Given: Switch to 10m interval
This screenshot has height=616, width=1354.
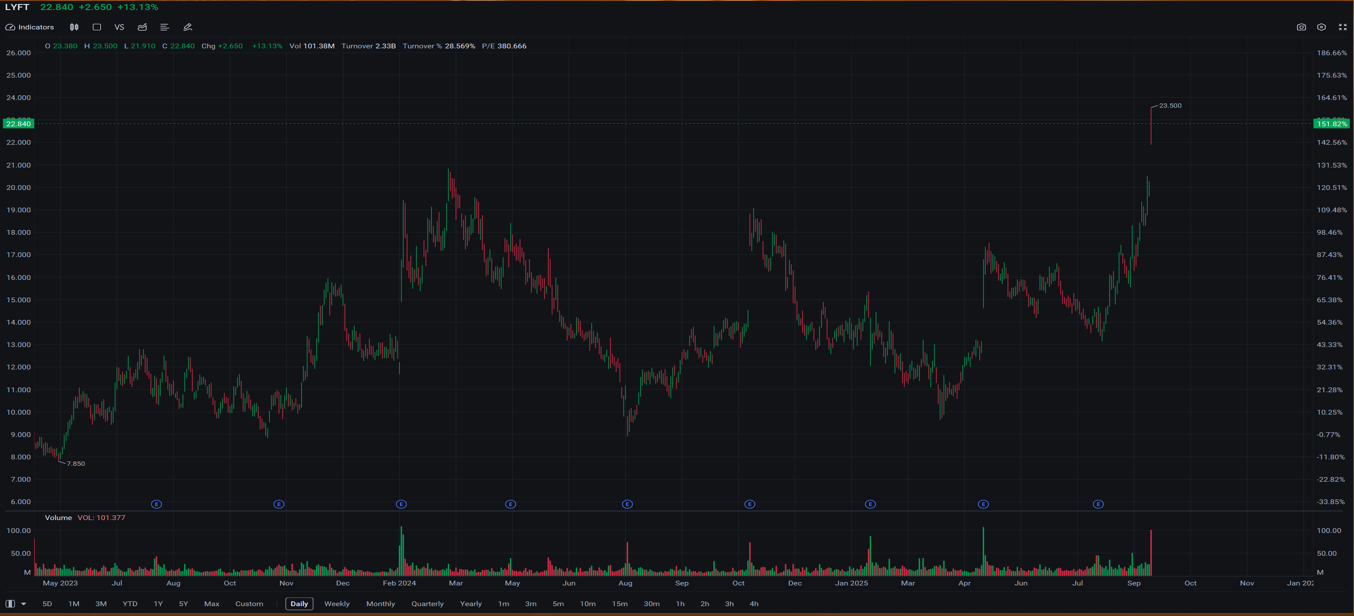Looking at the screenshot, I should (x=588, y=604).
